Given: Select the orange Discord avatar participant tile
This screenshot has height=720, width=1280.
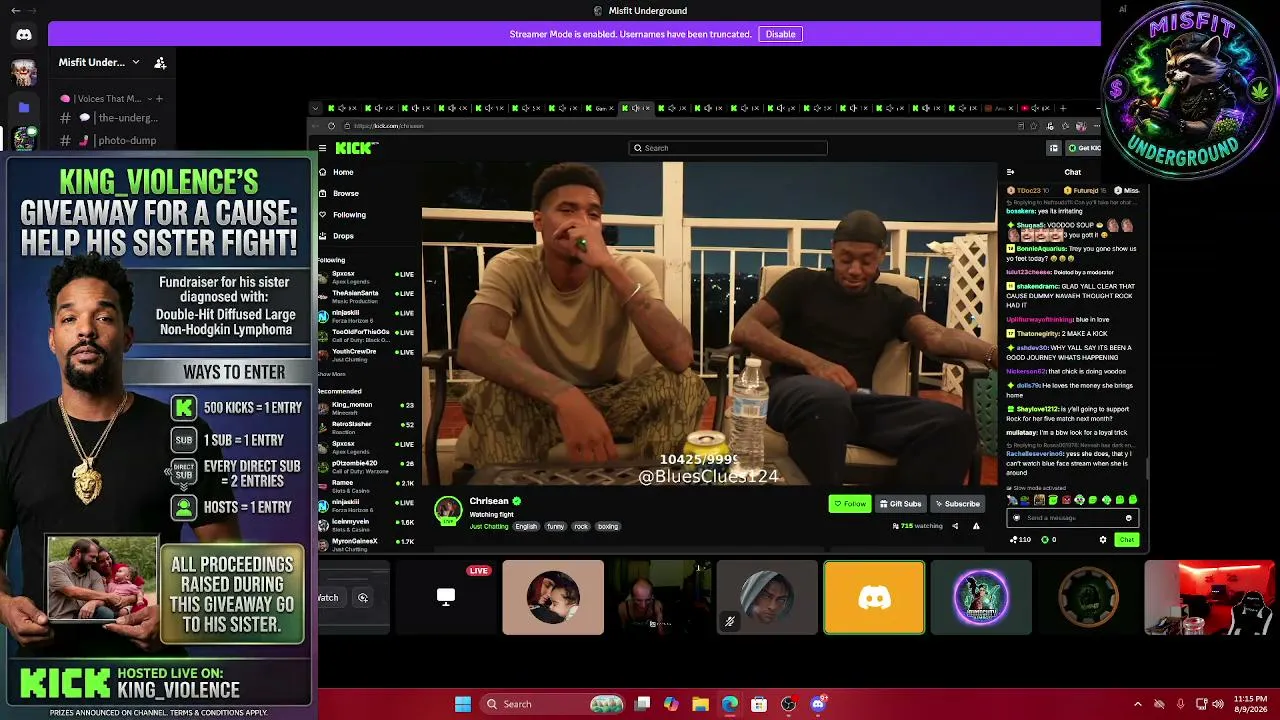Looking at the screenshot, I should (874, 598).
